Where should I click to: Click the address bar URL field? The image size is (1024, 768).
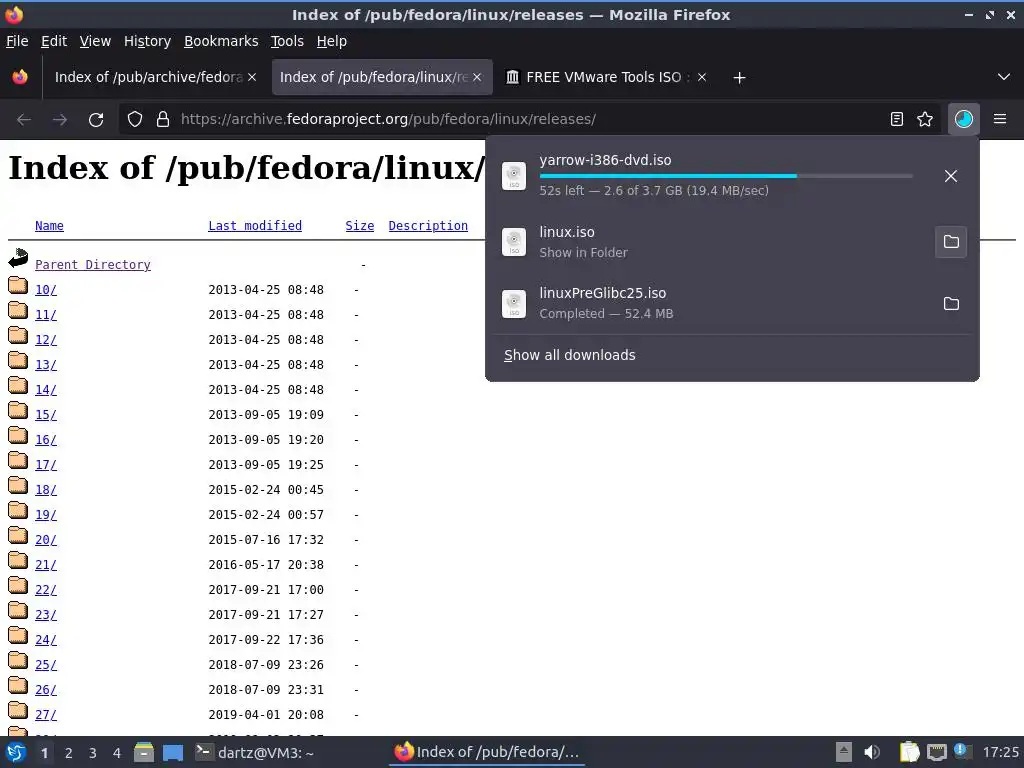529,119
